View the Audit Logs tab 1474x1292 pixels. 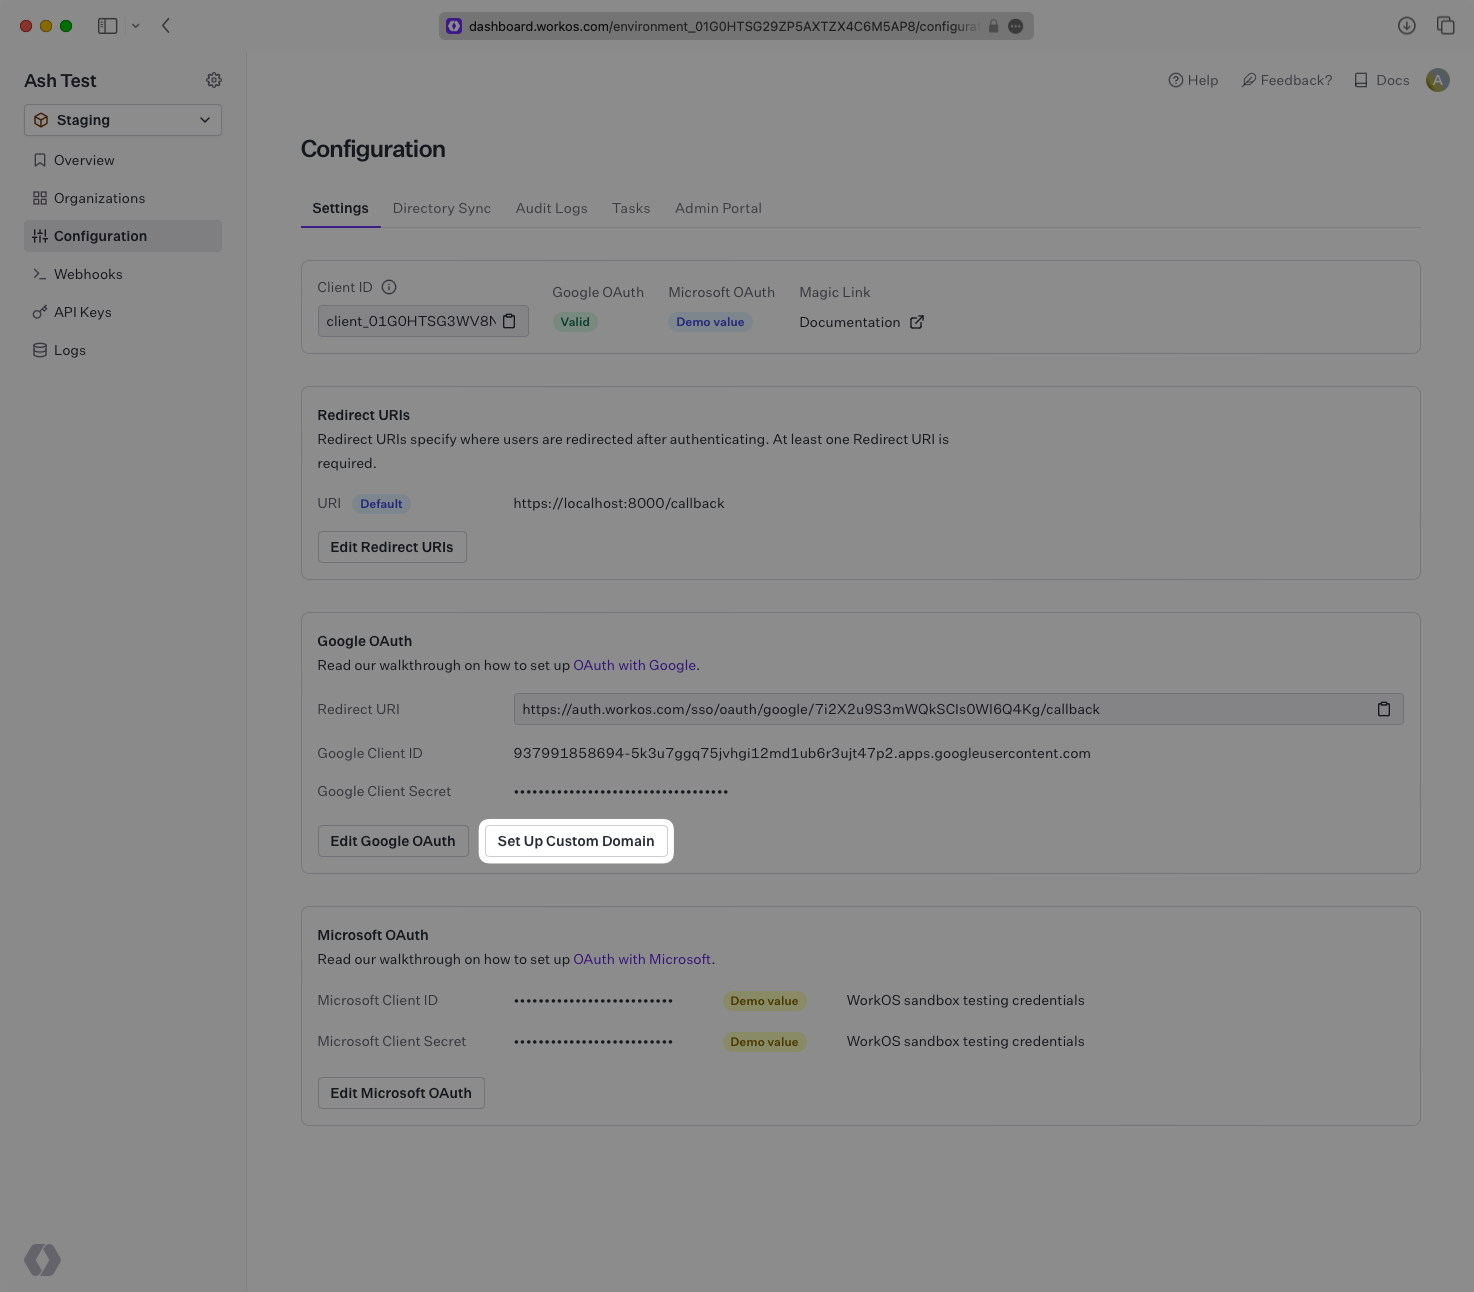tap(551, 208)
